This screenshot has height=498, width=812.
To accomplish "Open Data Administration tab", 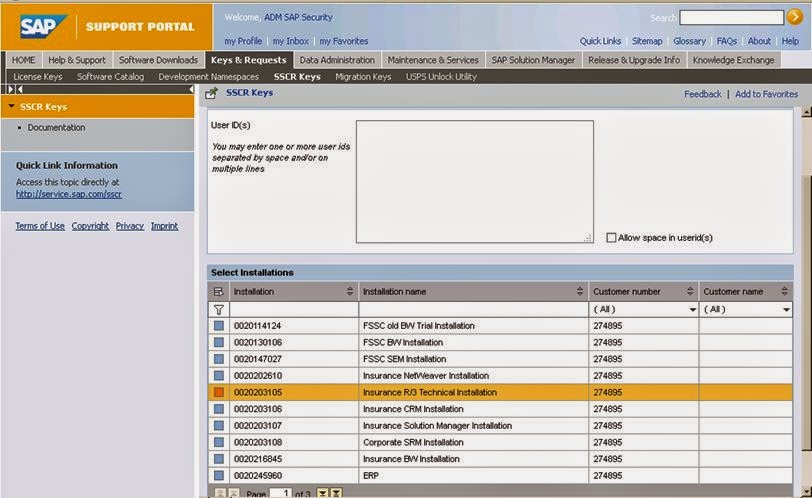I will [337, 60].
